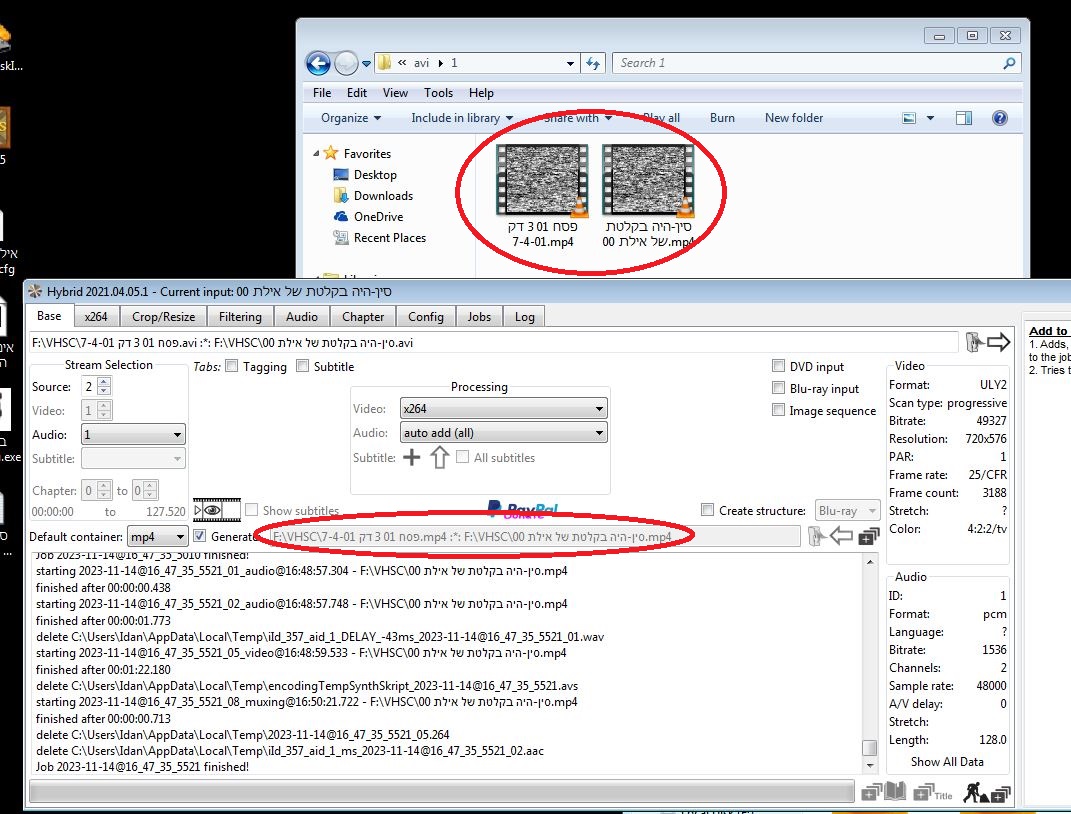
Task: Expand the Default container mp4 dropdown
Action: coord(157,538)
